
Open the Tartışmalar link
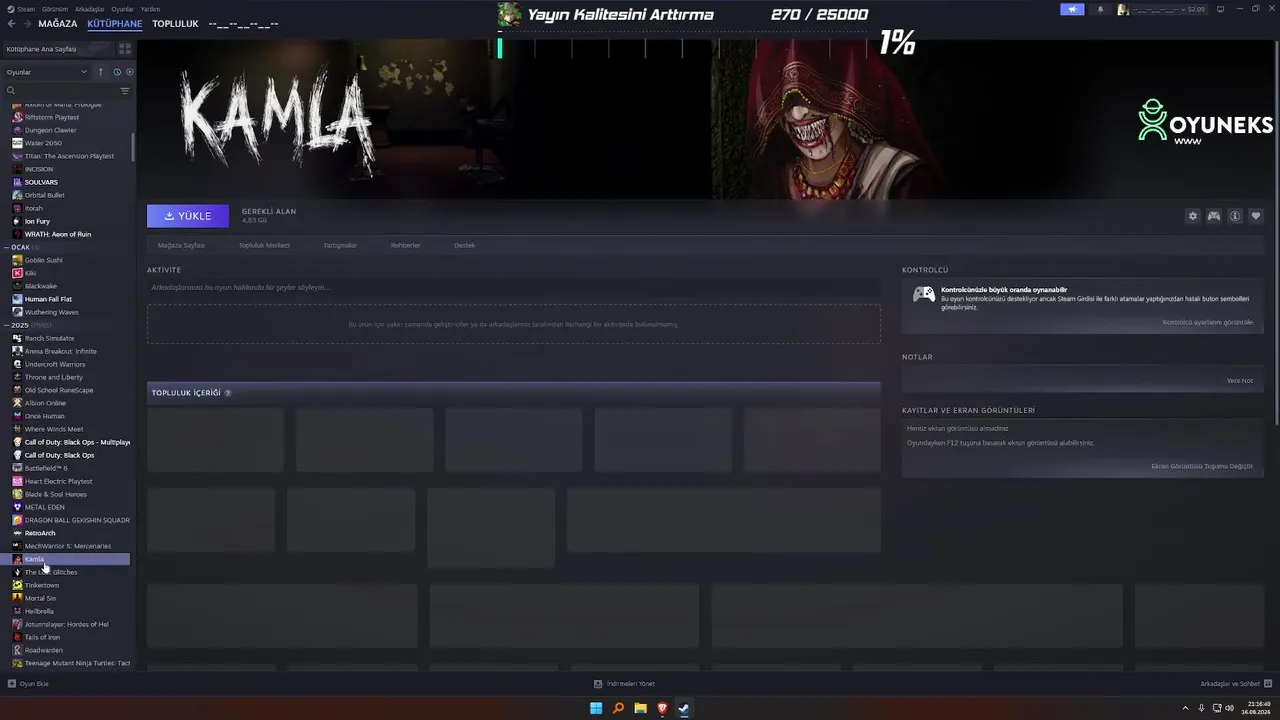coord(340,245)
